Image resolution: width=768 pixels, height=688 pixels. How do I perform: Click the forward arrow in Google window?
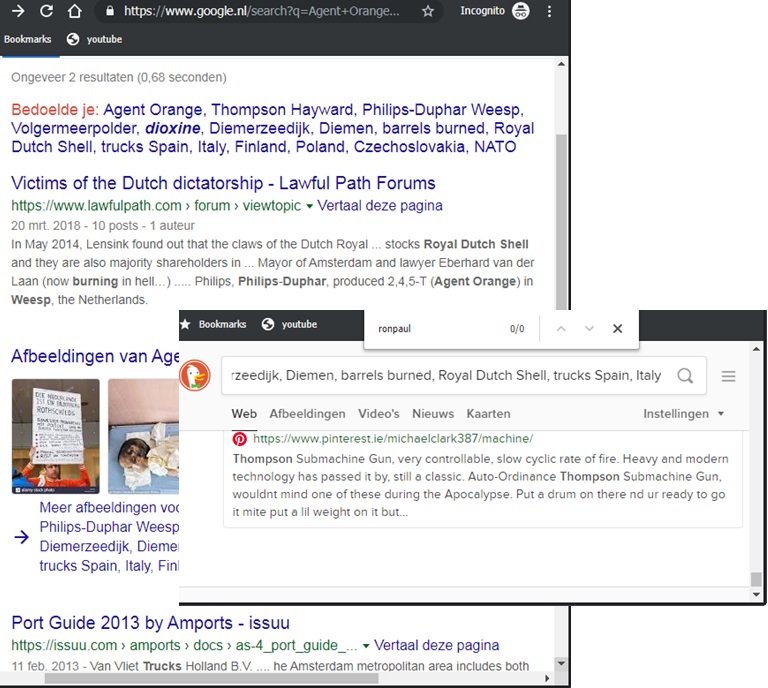pos(18,11)
